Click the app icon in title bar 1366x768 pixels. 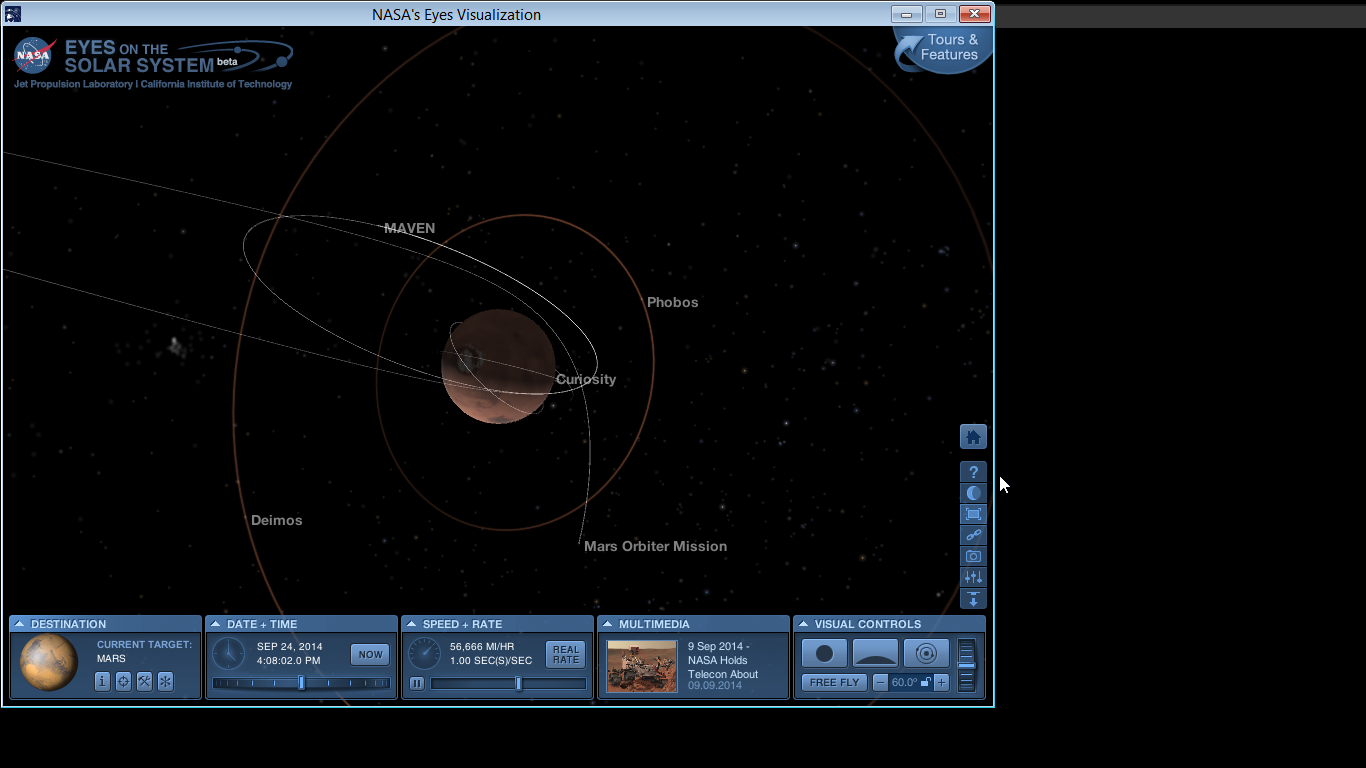pyautogui.click(x=14, y=14)
